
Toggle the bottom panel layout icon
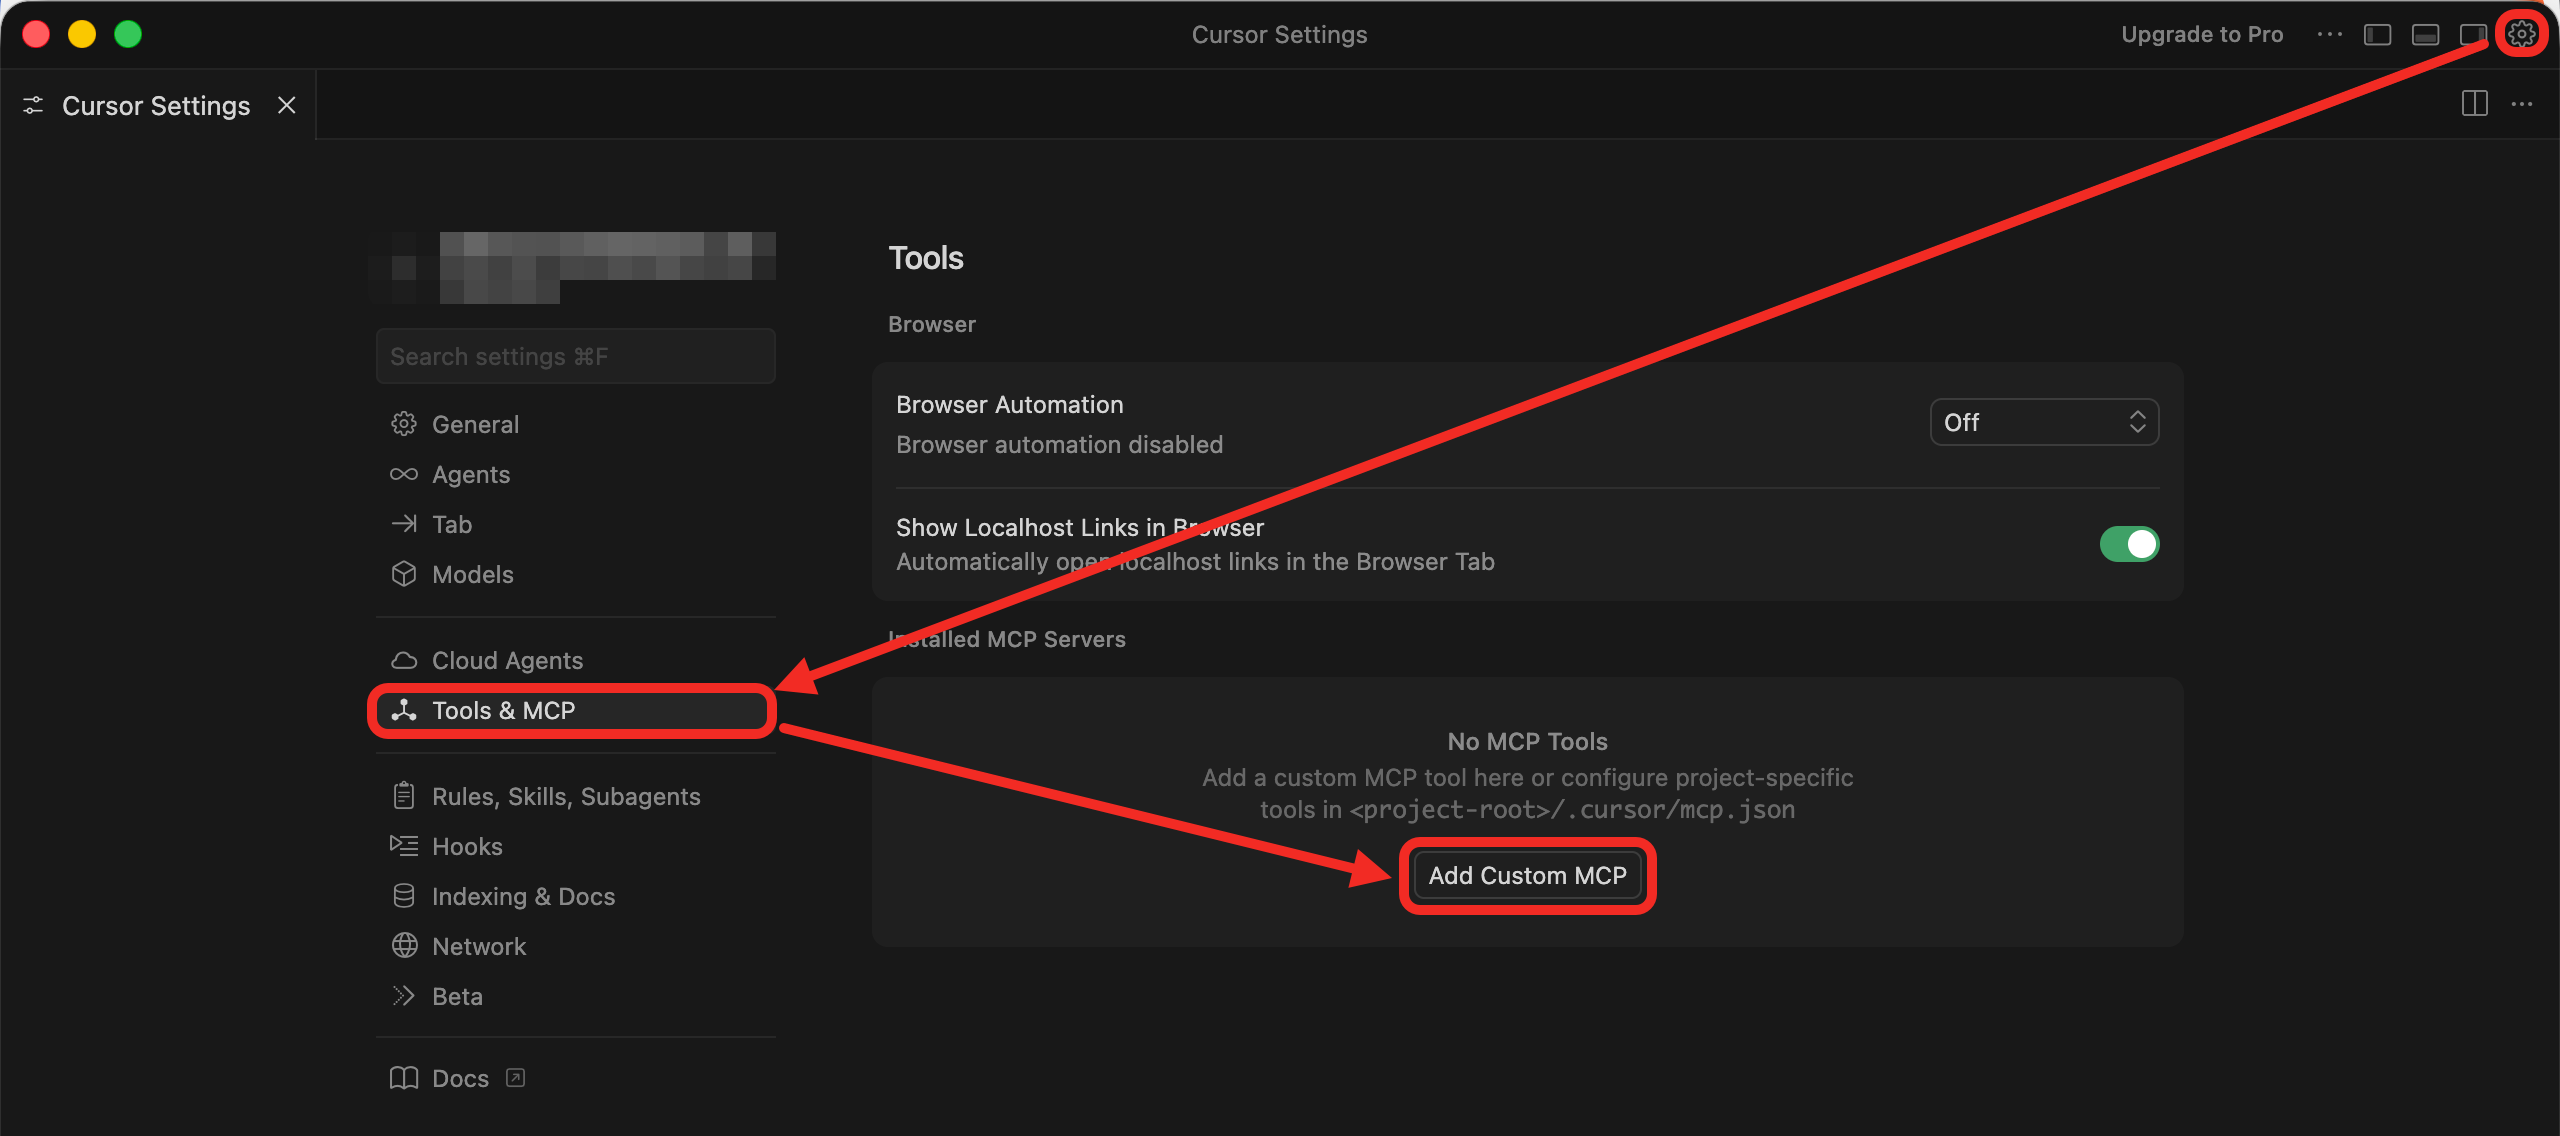point(2425,35)
